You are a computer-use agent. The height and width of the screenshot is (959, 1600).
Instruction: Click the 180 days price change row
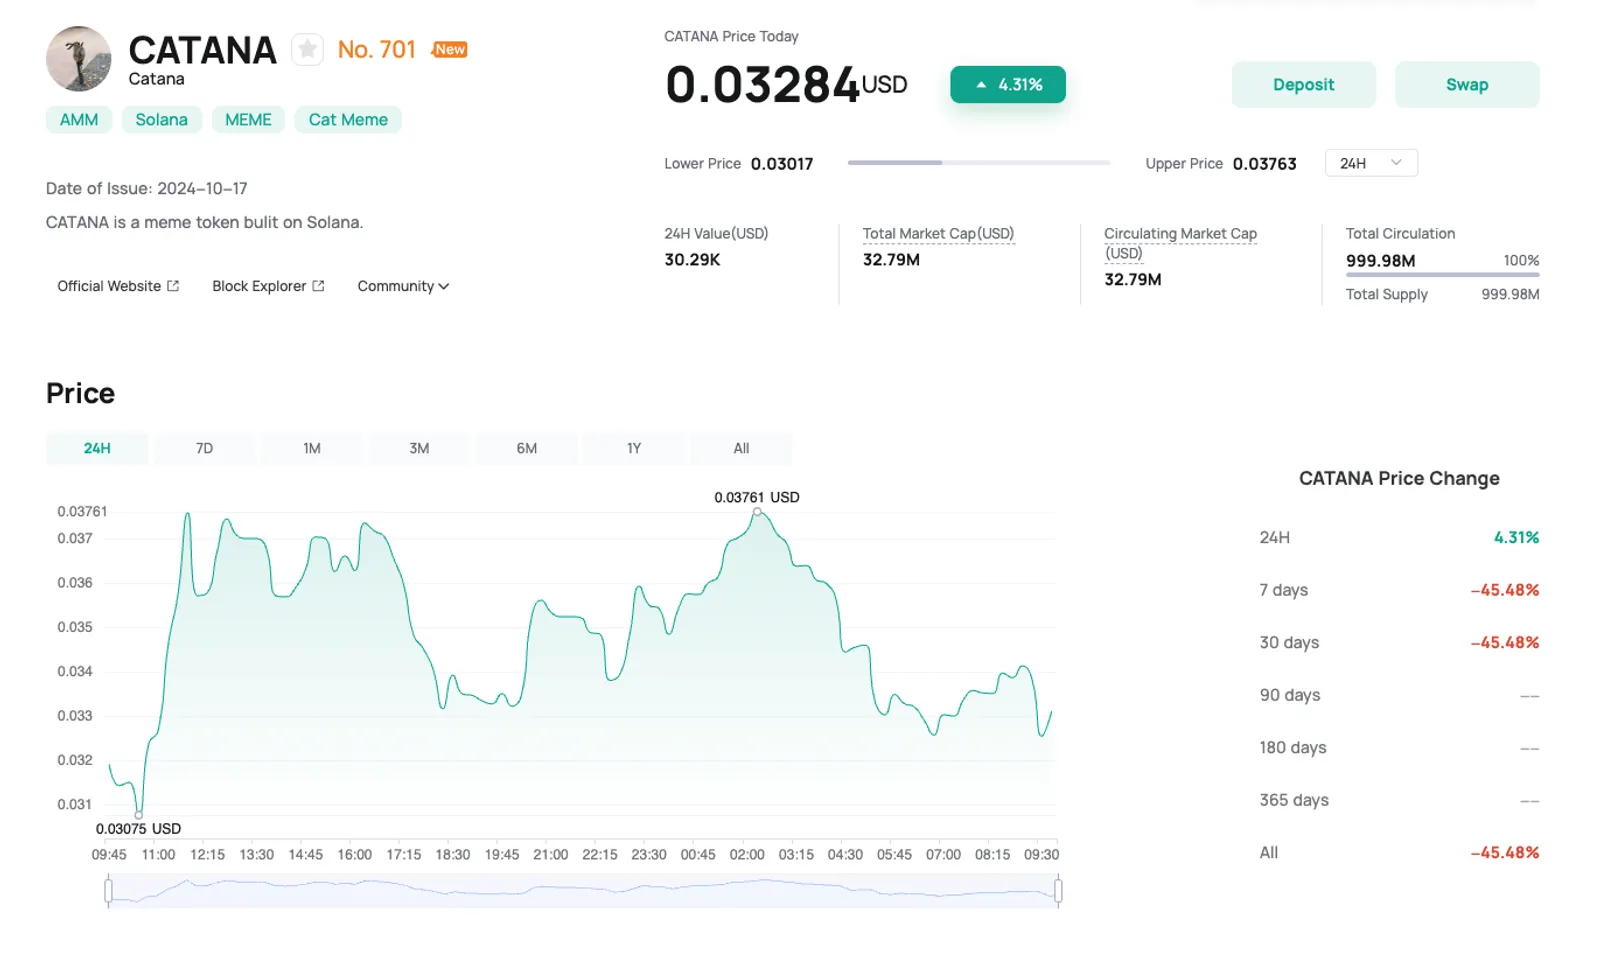[x=1399, y=748]
